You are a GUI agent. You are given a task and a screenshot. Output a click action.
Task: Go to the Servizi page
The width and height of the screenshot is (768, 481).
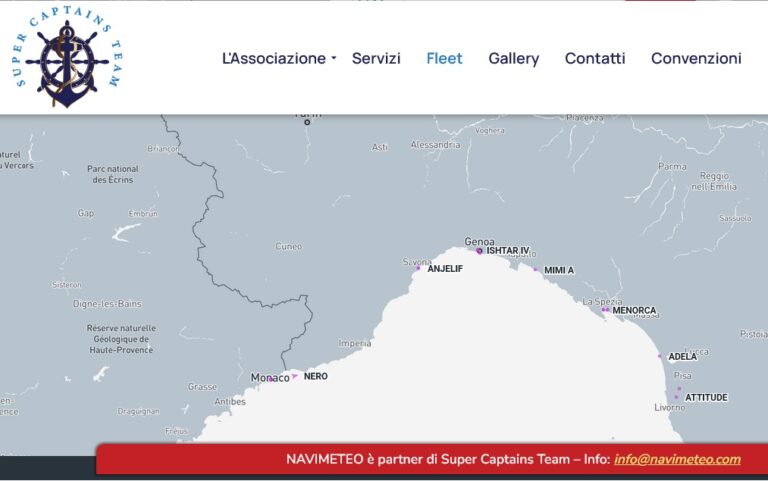point(376,58)
